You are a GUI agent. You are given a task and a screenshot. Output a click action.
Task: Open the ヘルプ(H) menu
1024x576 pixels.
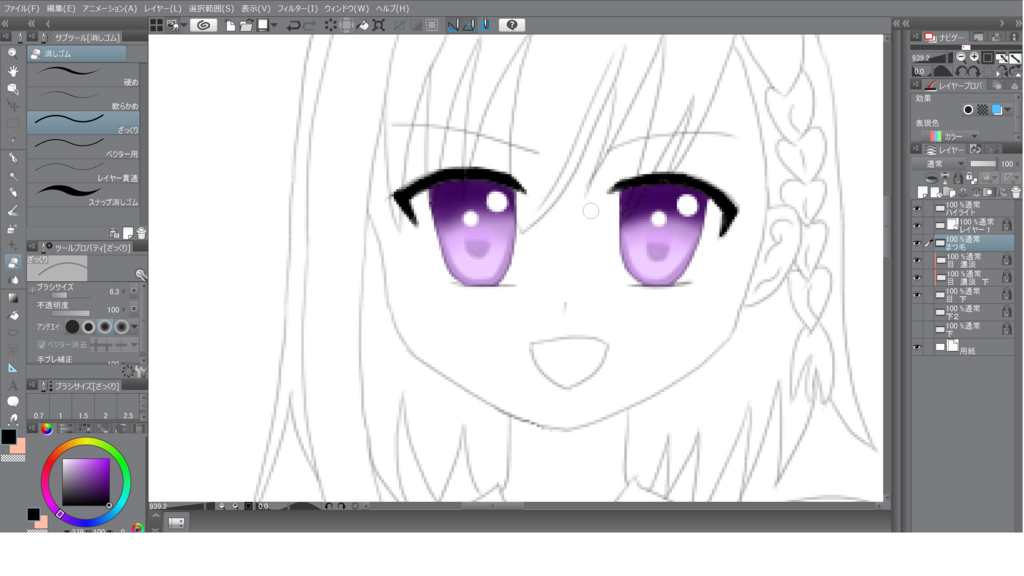392,8
